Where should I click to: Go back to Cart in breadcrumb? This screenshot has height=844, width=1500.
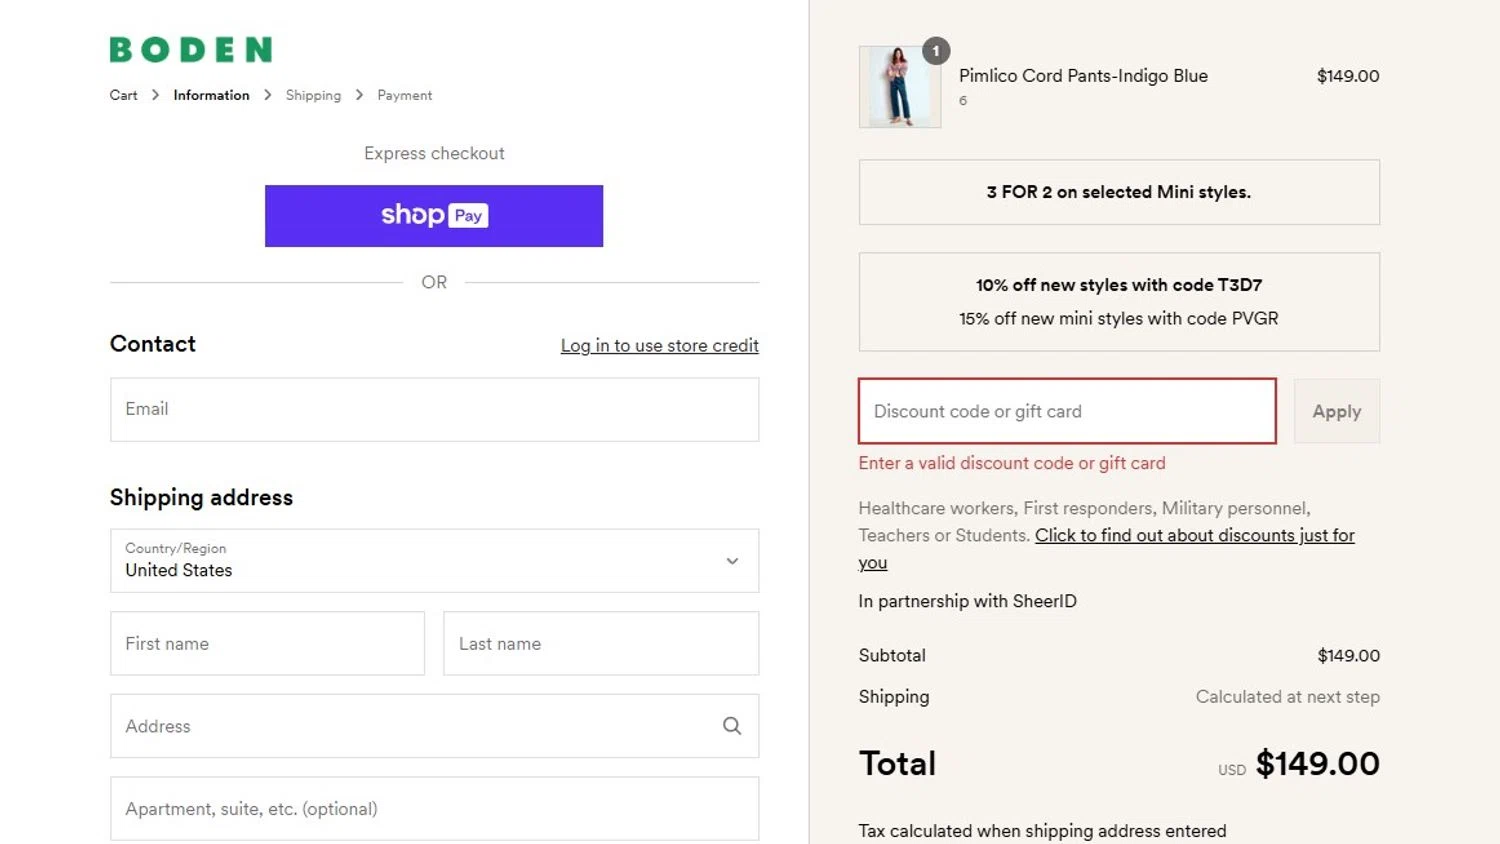pos(123,95)
